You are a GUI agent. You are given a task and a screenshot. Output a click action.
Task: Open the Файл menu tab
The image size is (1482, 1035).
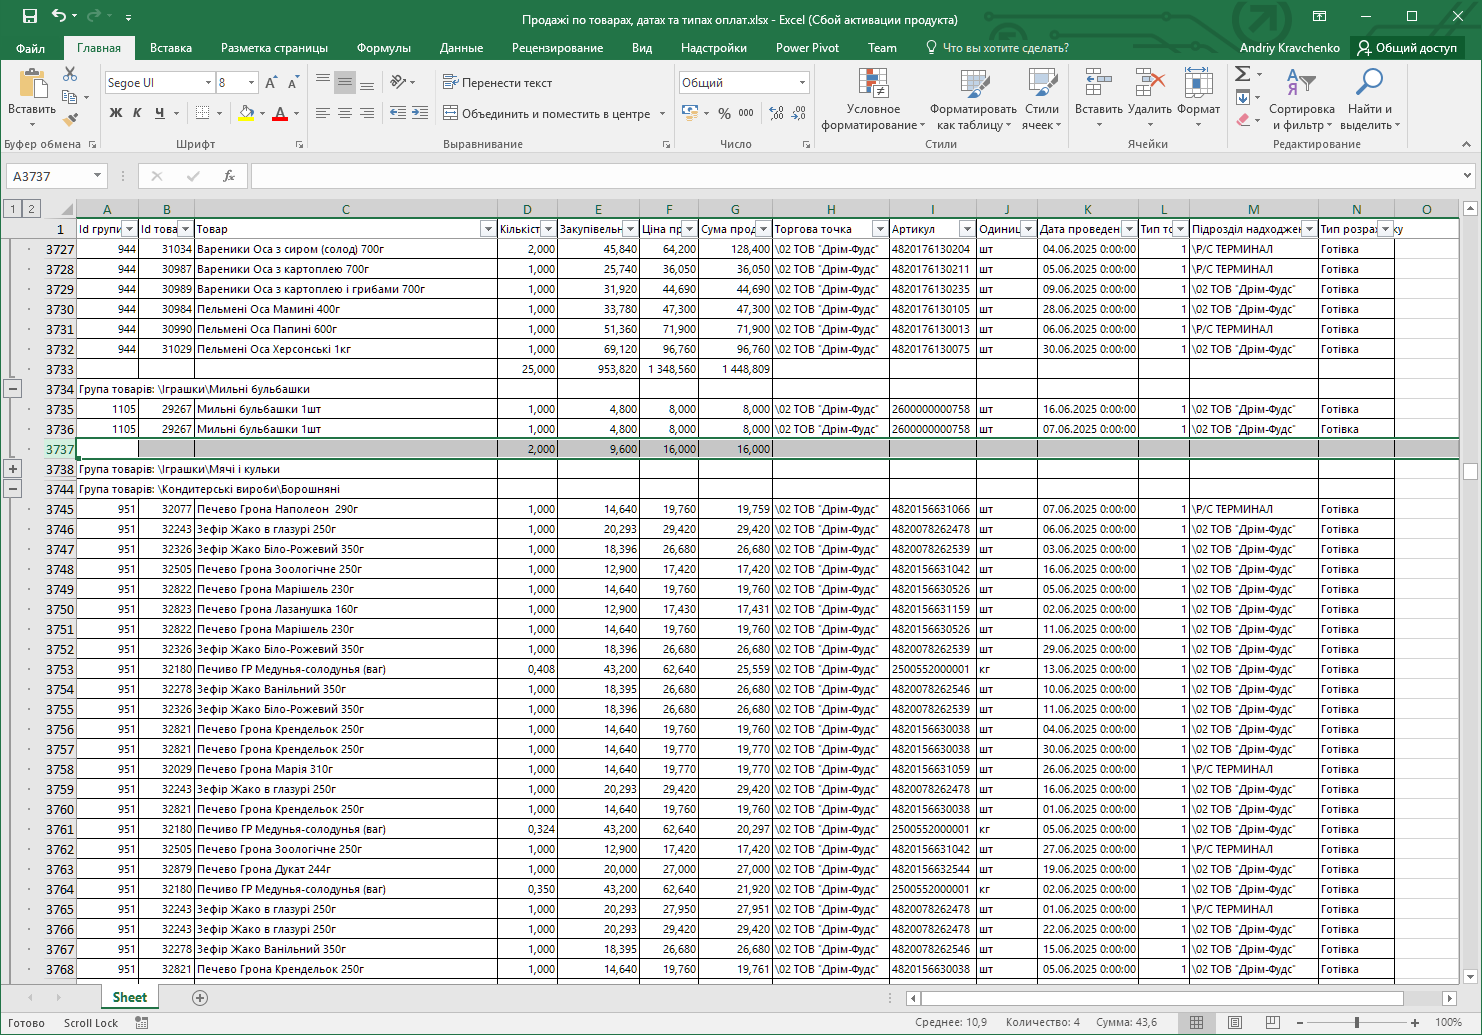click(30, 48)
